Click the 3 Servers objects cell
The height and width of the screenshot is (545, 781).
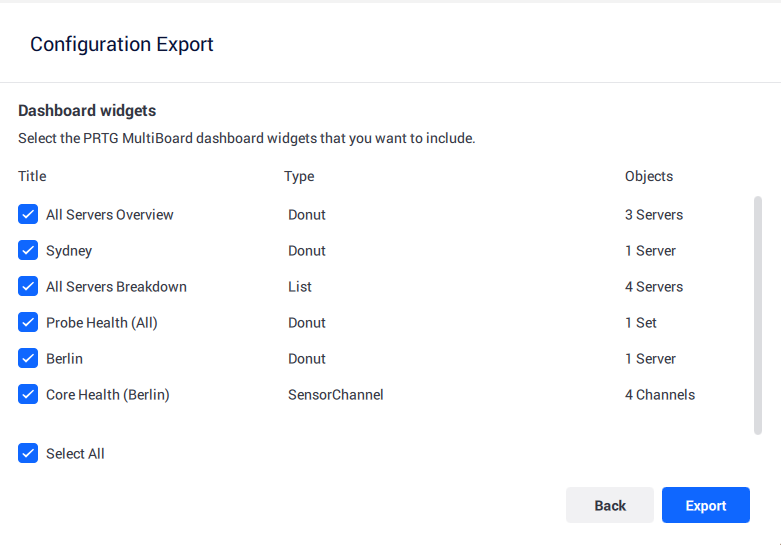(653, 215)
